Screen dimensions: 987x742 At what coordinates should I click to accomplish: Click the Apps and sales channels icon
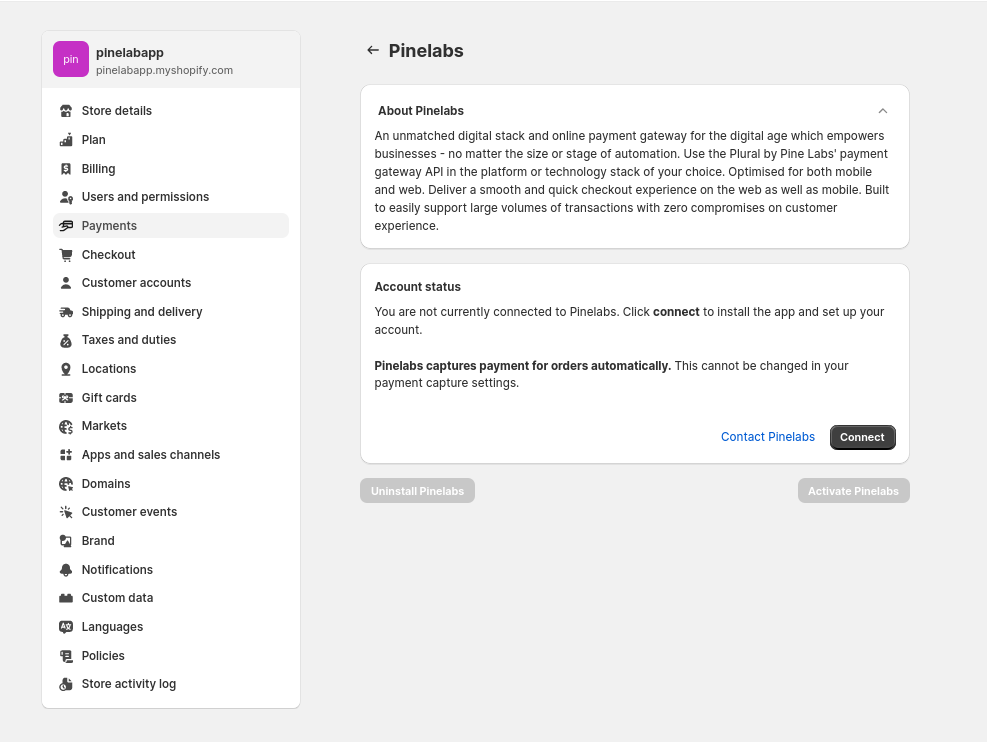(x=66, y=455)
